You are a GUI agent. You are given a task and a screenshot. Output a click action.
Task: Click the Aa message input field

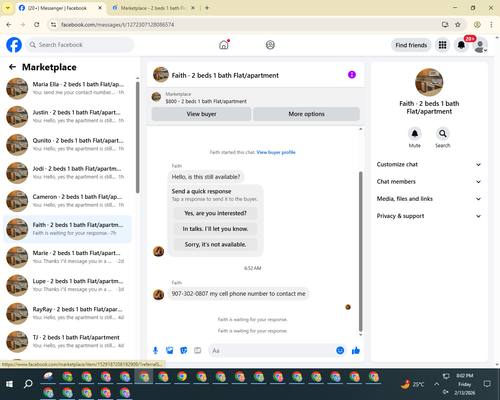pos(272,351)
